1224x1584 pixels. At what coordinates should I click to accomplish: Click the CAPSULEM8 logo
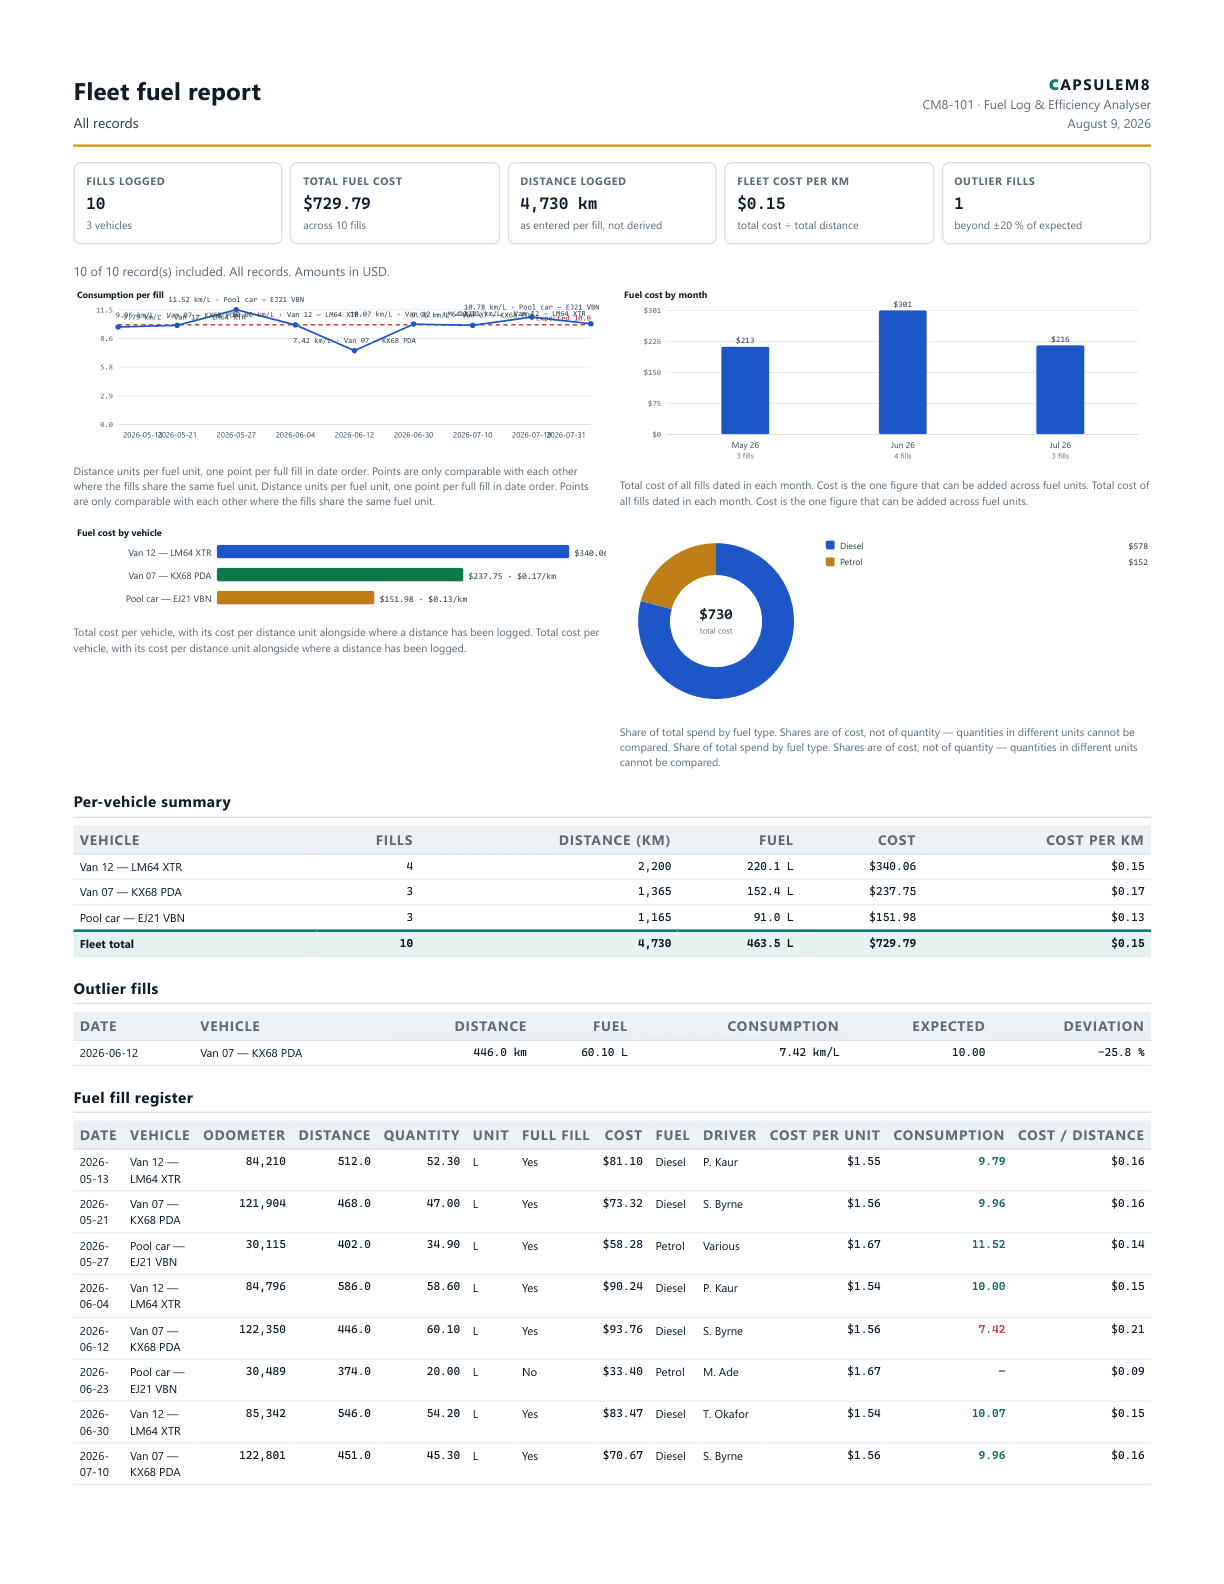[1099, 85]
